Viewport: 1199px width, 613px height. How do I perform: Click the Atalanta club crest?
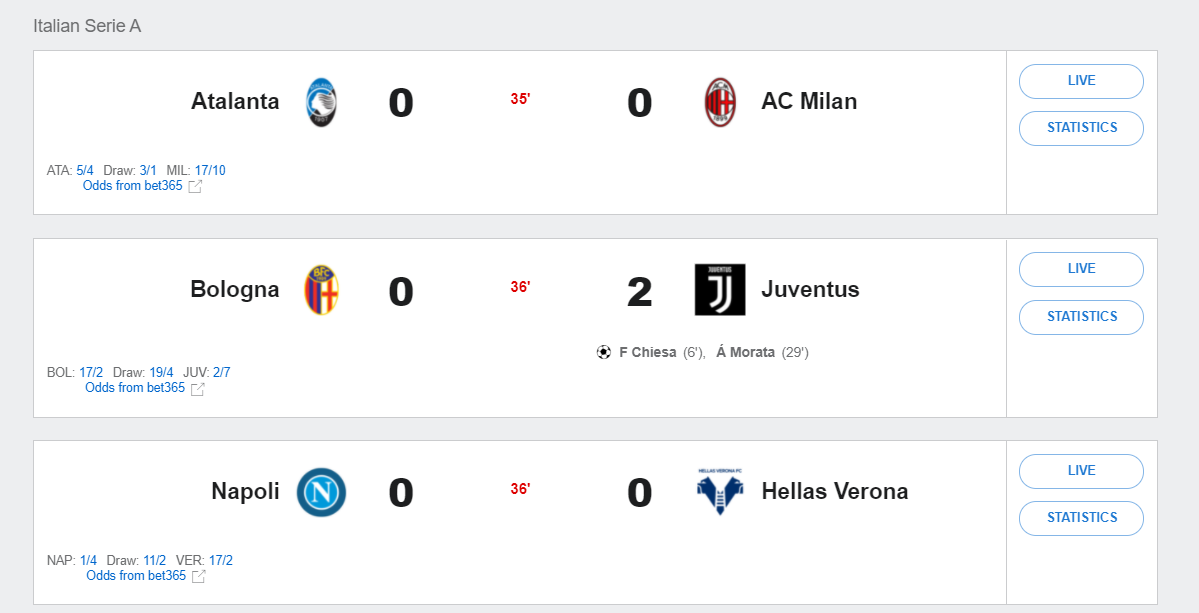point(321,103)
